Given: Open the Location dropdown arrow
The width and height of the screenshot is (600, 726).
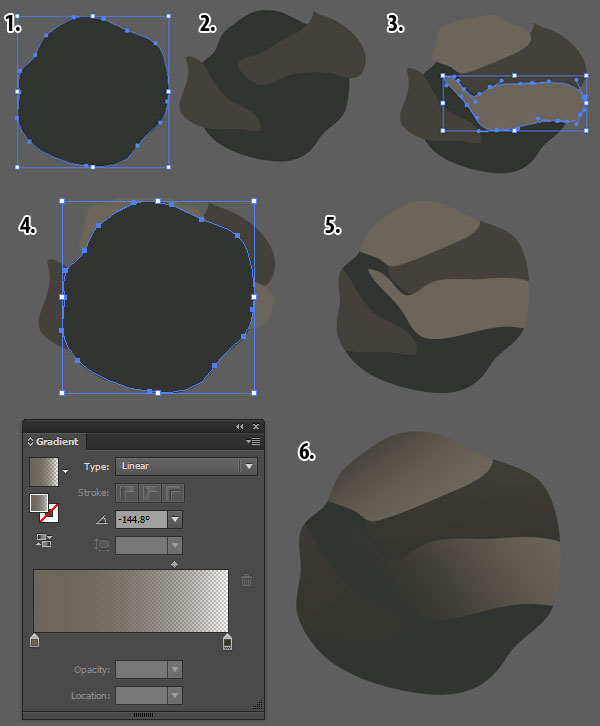Looking at the screenshot, I should tap(175, 695).
